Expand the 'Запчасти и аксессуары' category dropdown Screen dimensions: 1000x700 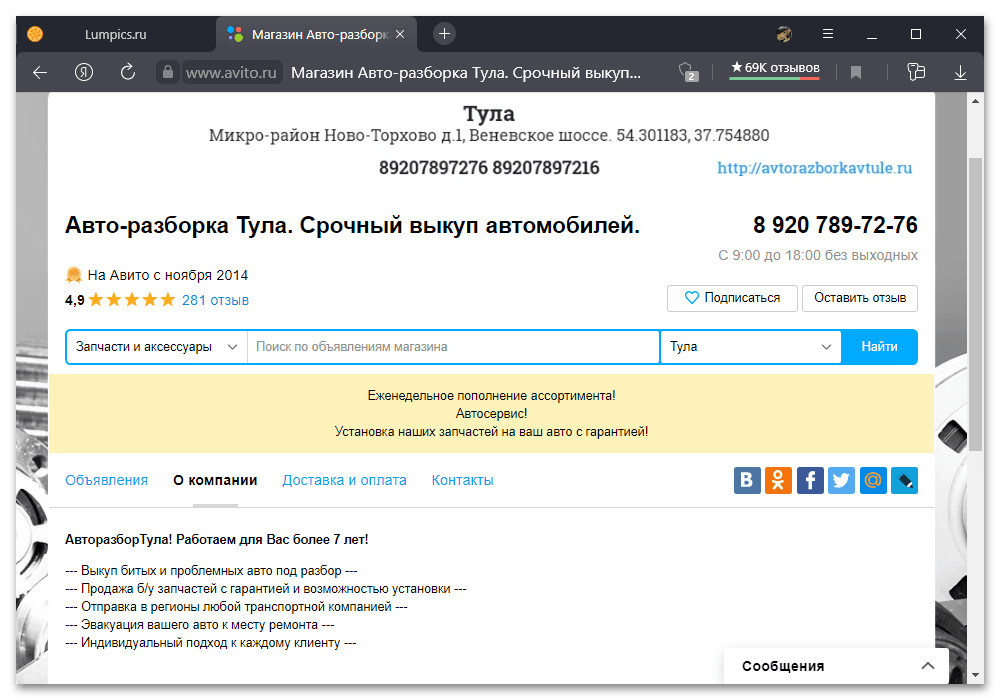(x=157, y=347)
